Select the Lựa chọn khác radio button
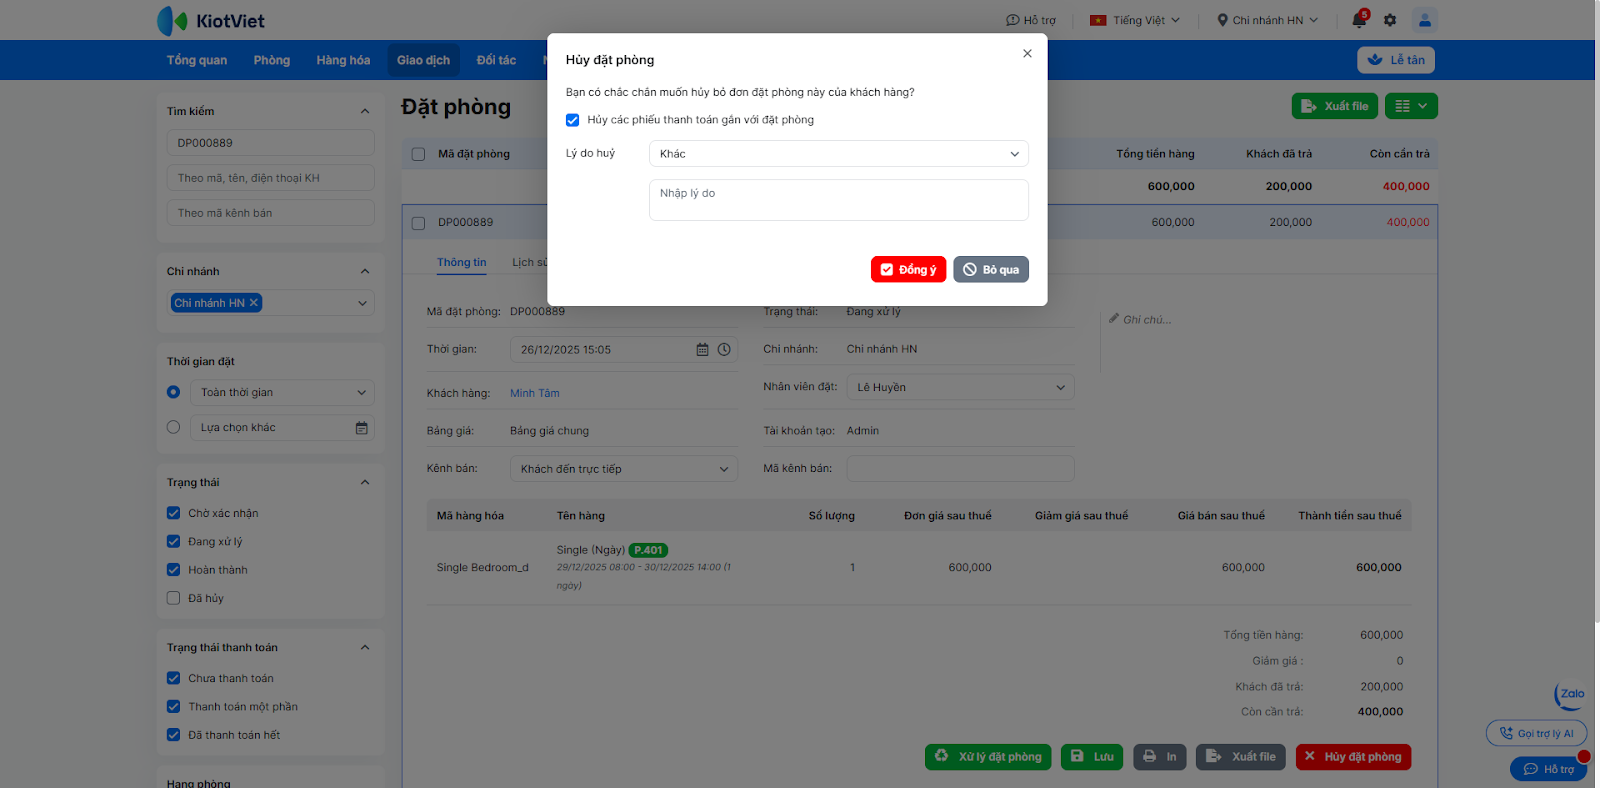The image size is (1600, 788). [x=174, y=427]
